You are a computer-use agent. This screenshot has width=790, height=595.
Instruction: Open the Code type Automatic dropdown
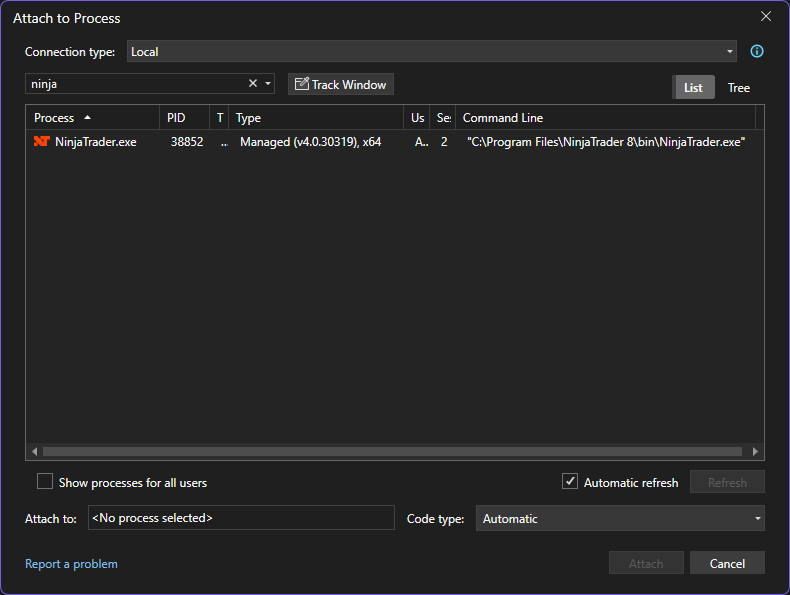620,518
